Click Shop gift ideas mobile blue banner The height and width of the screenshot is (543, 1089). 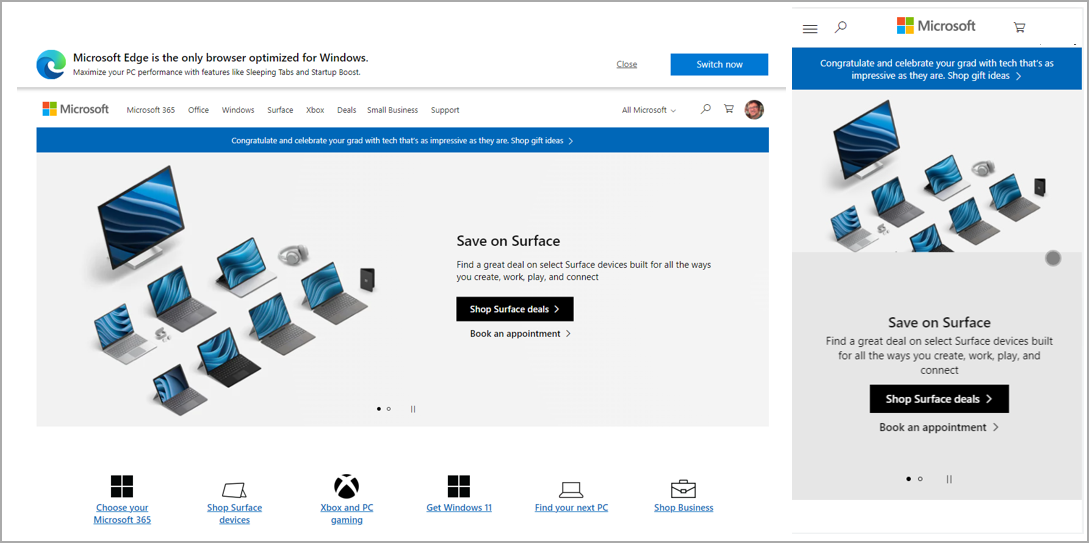985,76
